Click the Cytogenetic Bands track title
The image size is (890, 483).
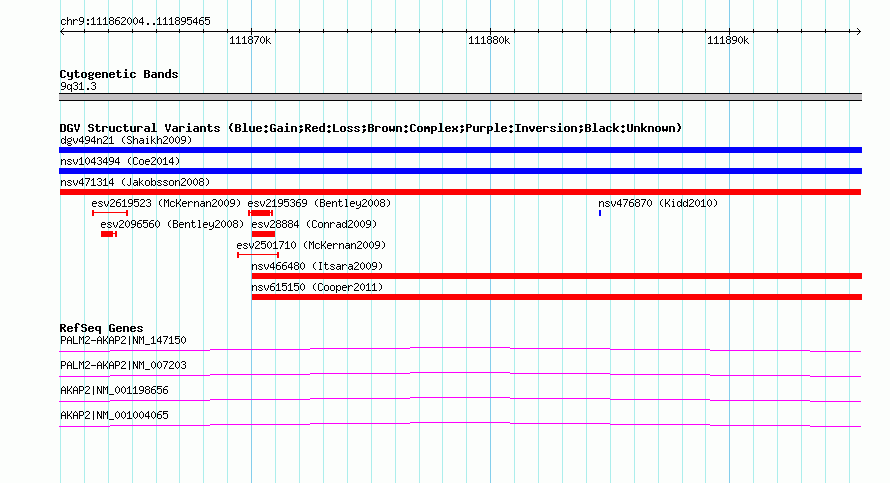119,74
